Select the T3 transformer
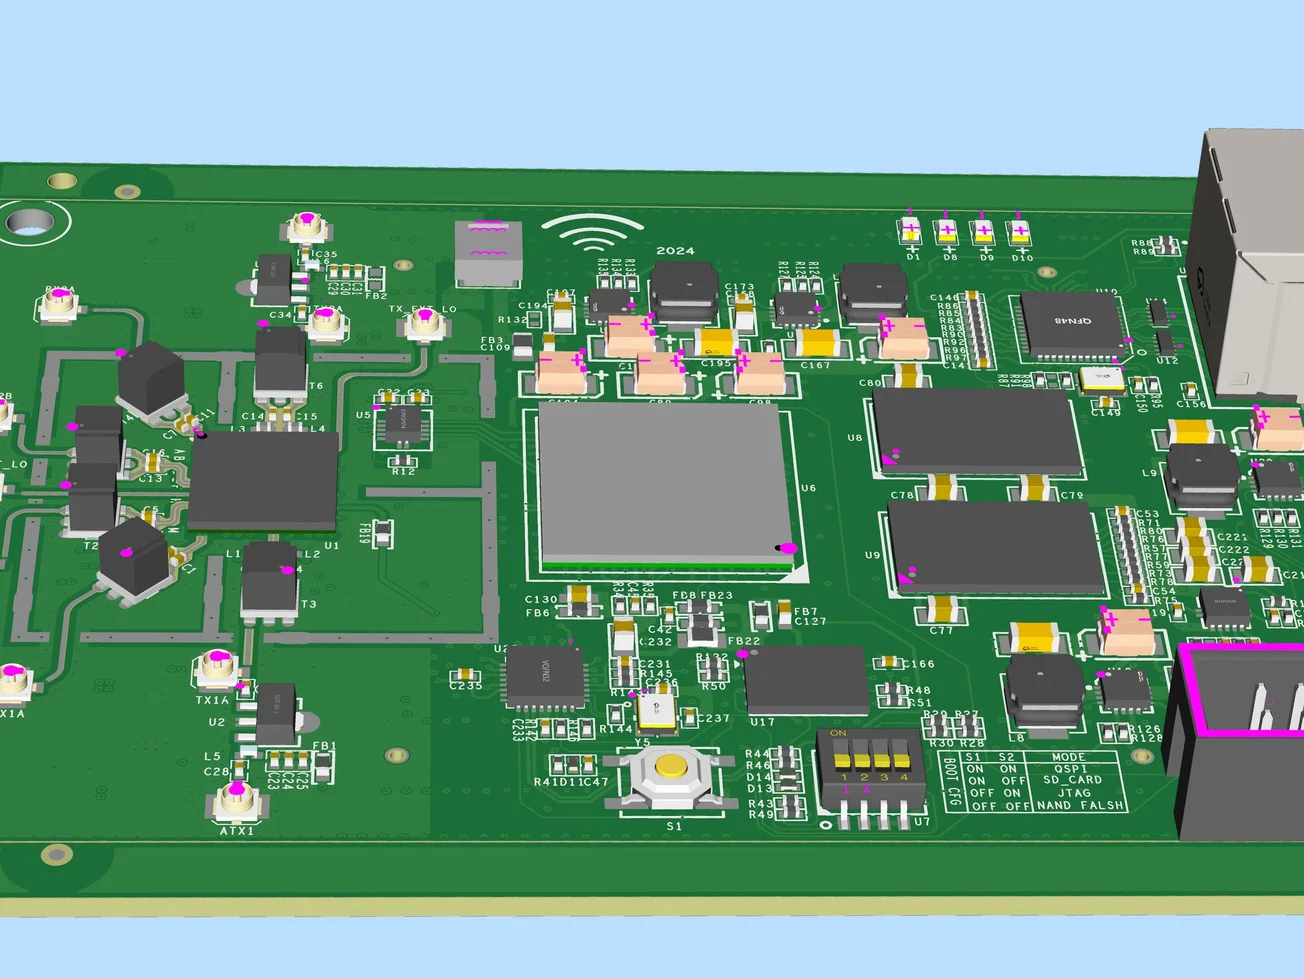This screenshot has width=1304, height=978. coord(270,583)
